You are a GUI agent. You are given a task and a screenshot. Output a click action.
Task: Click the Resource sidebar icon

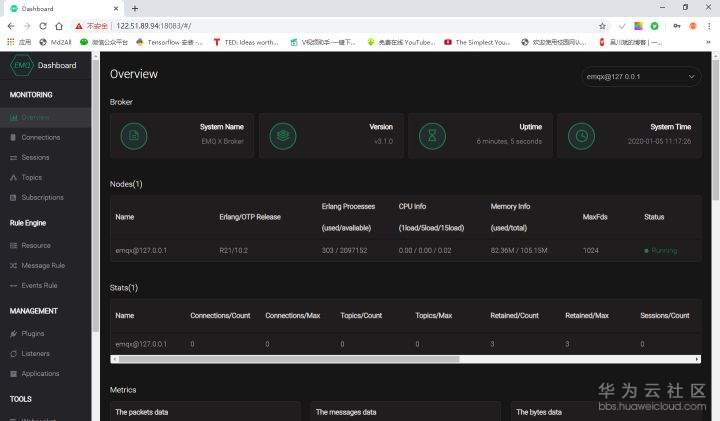tap(13, 246)
